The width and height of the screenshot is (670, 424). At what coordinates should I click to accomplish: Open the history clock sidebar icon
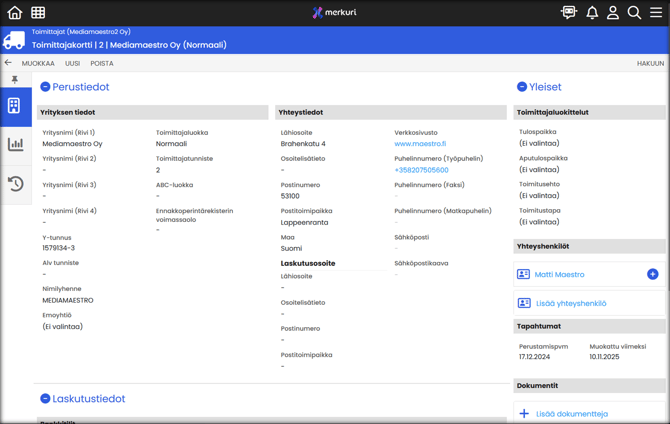coord(15,184)
